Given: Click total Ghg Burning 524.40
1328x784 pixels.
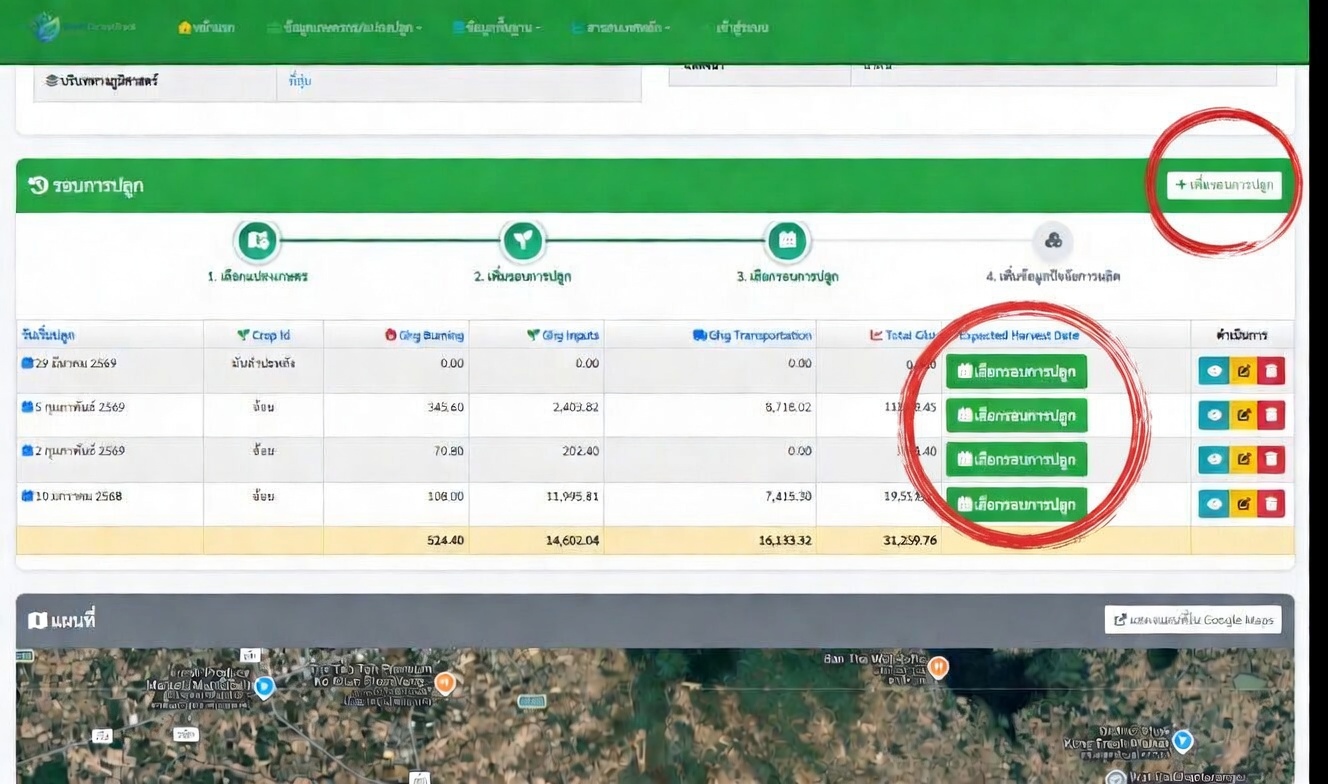Looking at the screenshot, I should 445,540.
